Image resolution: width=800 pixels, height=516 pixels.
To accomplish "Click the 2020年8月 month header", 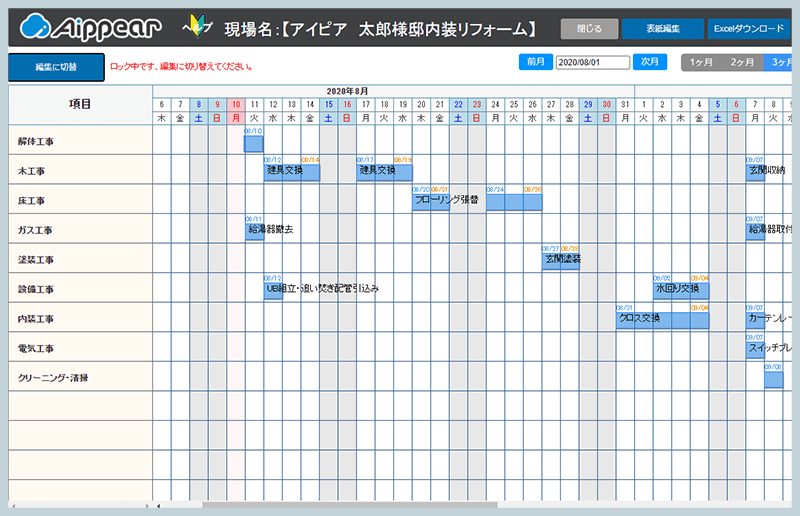I will point(347,91).
